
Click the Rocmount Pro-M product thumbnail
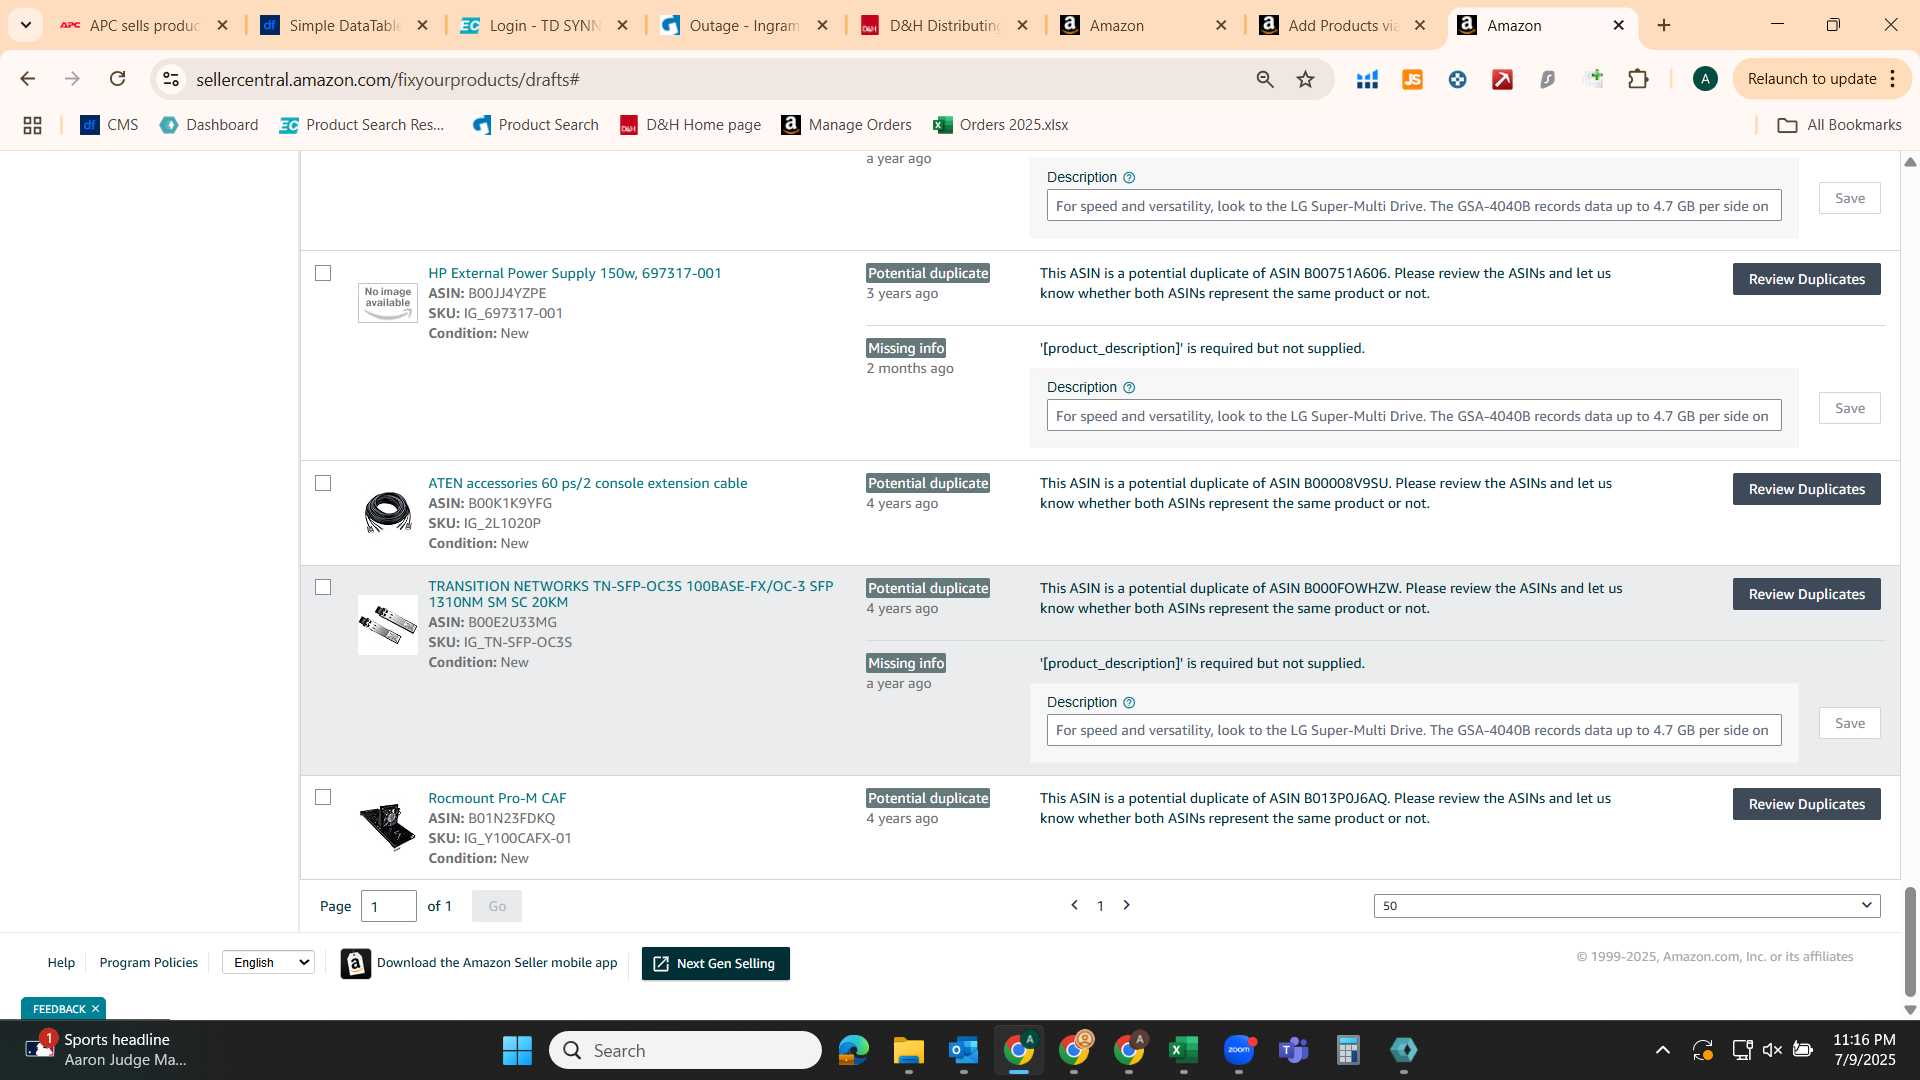pos(388,826)
